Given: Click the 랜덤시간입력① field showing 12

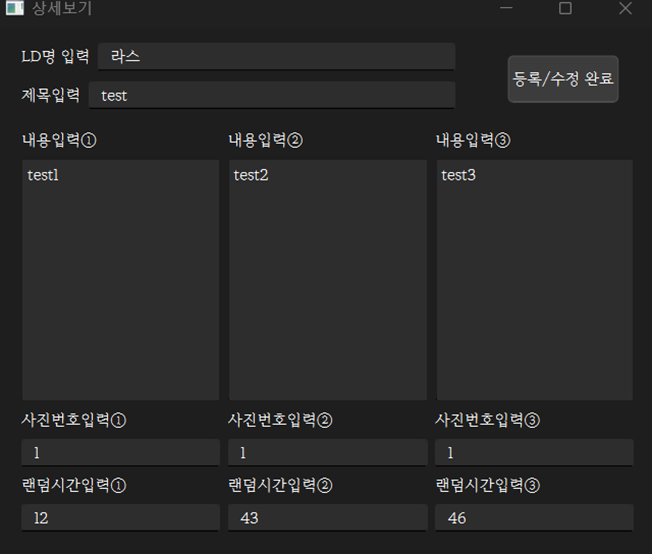Looking at the screenshot, I should click(120, 518).
